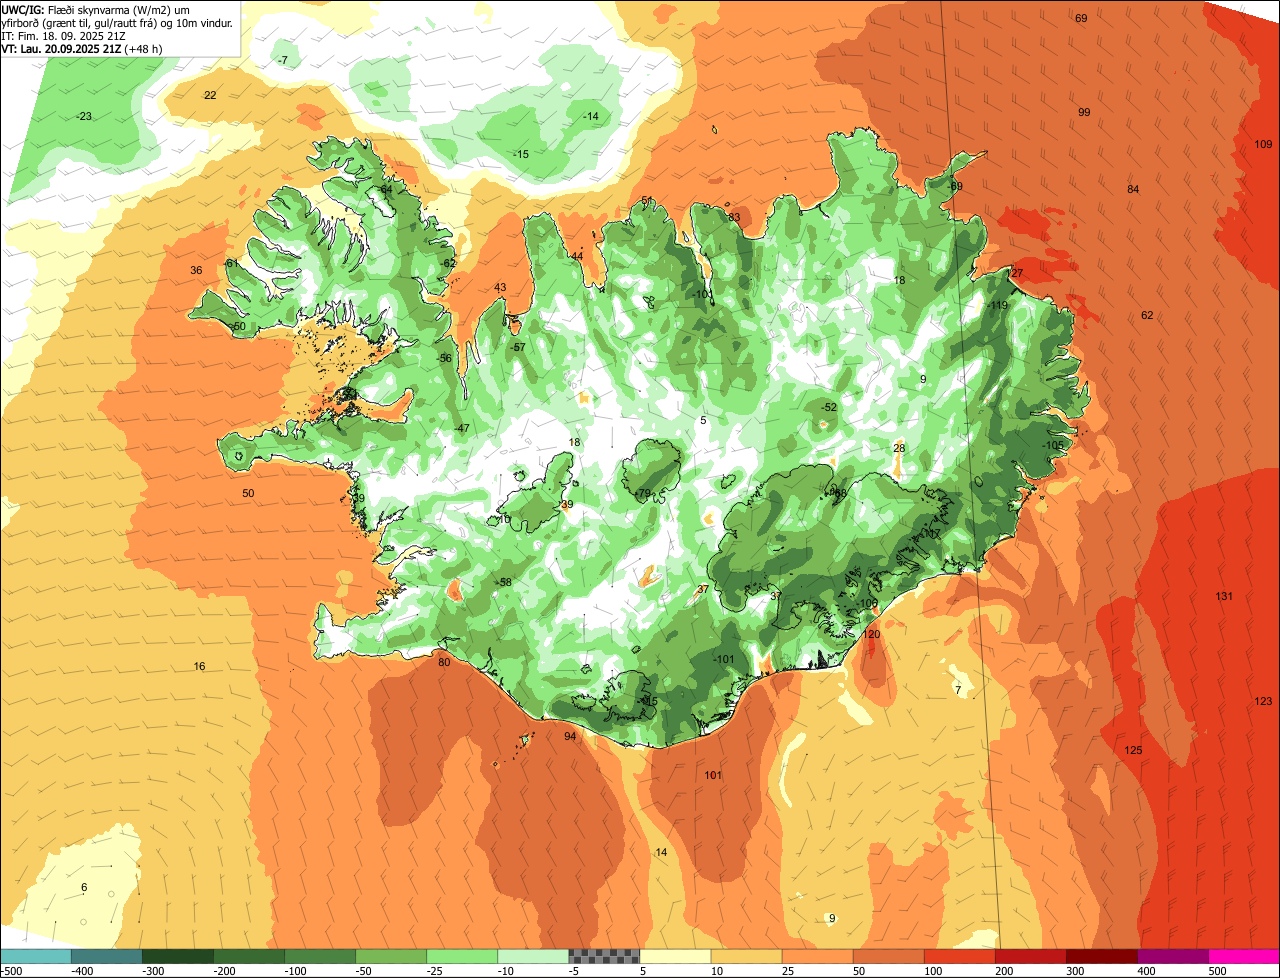1280x978 pixels.
Task: Click the map value 22 in the northwest sea
Action: click(210, 95)
